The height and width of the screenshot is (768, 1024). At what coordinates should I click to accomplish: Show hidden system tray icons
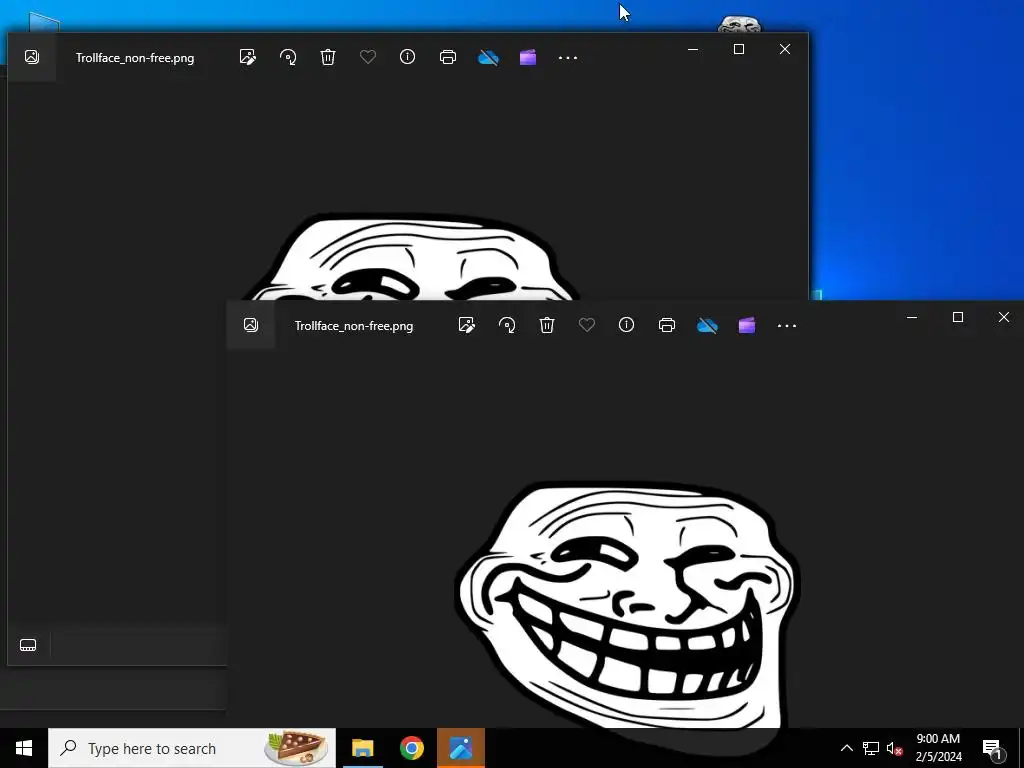click(846, 748)
